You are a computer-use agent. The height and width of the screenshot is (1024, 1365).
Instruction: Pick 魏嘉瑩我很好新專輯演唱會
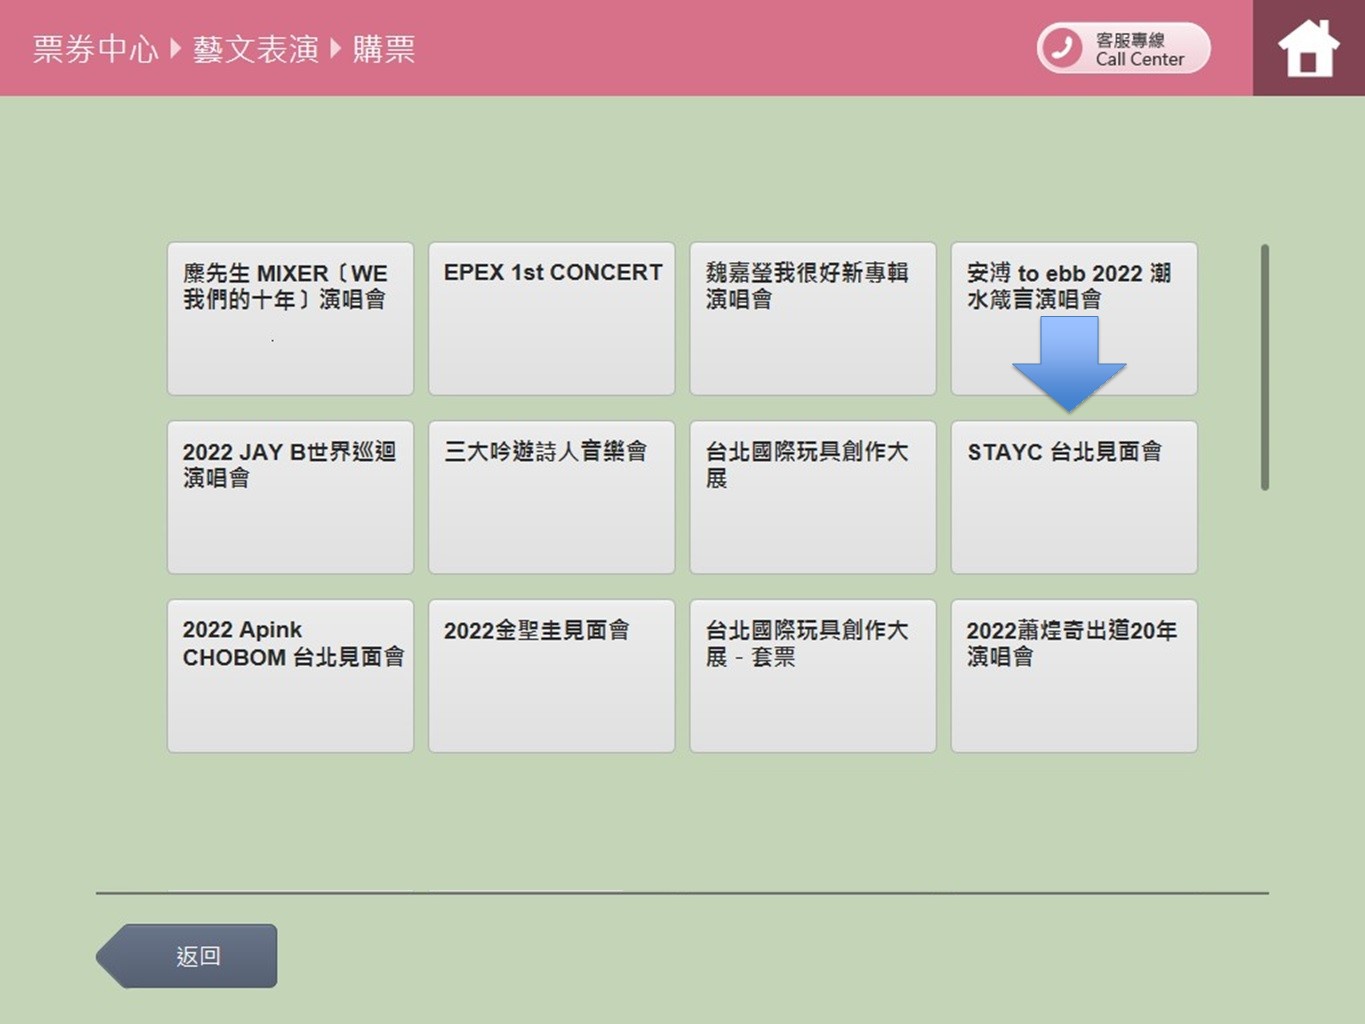(x=812, y=318)
